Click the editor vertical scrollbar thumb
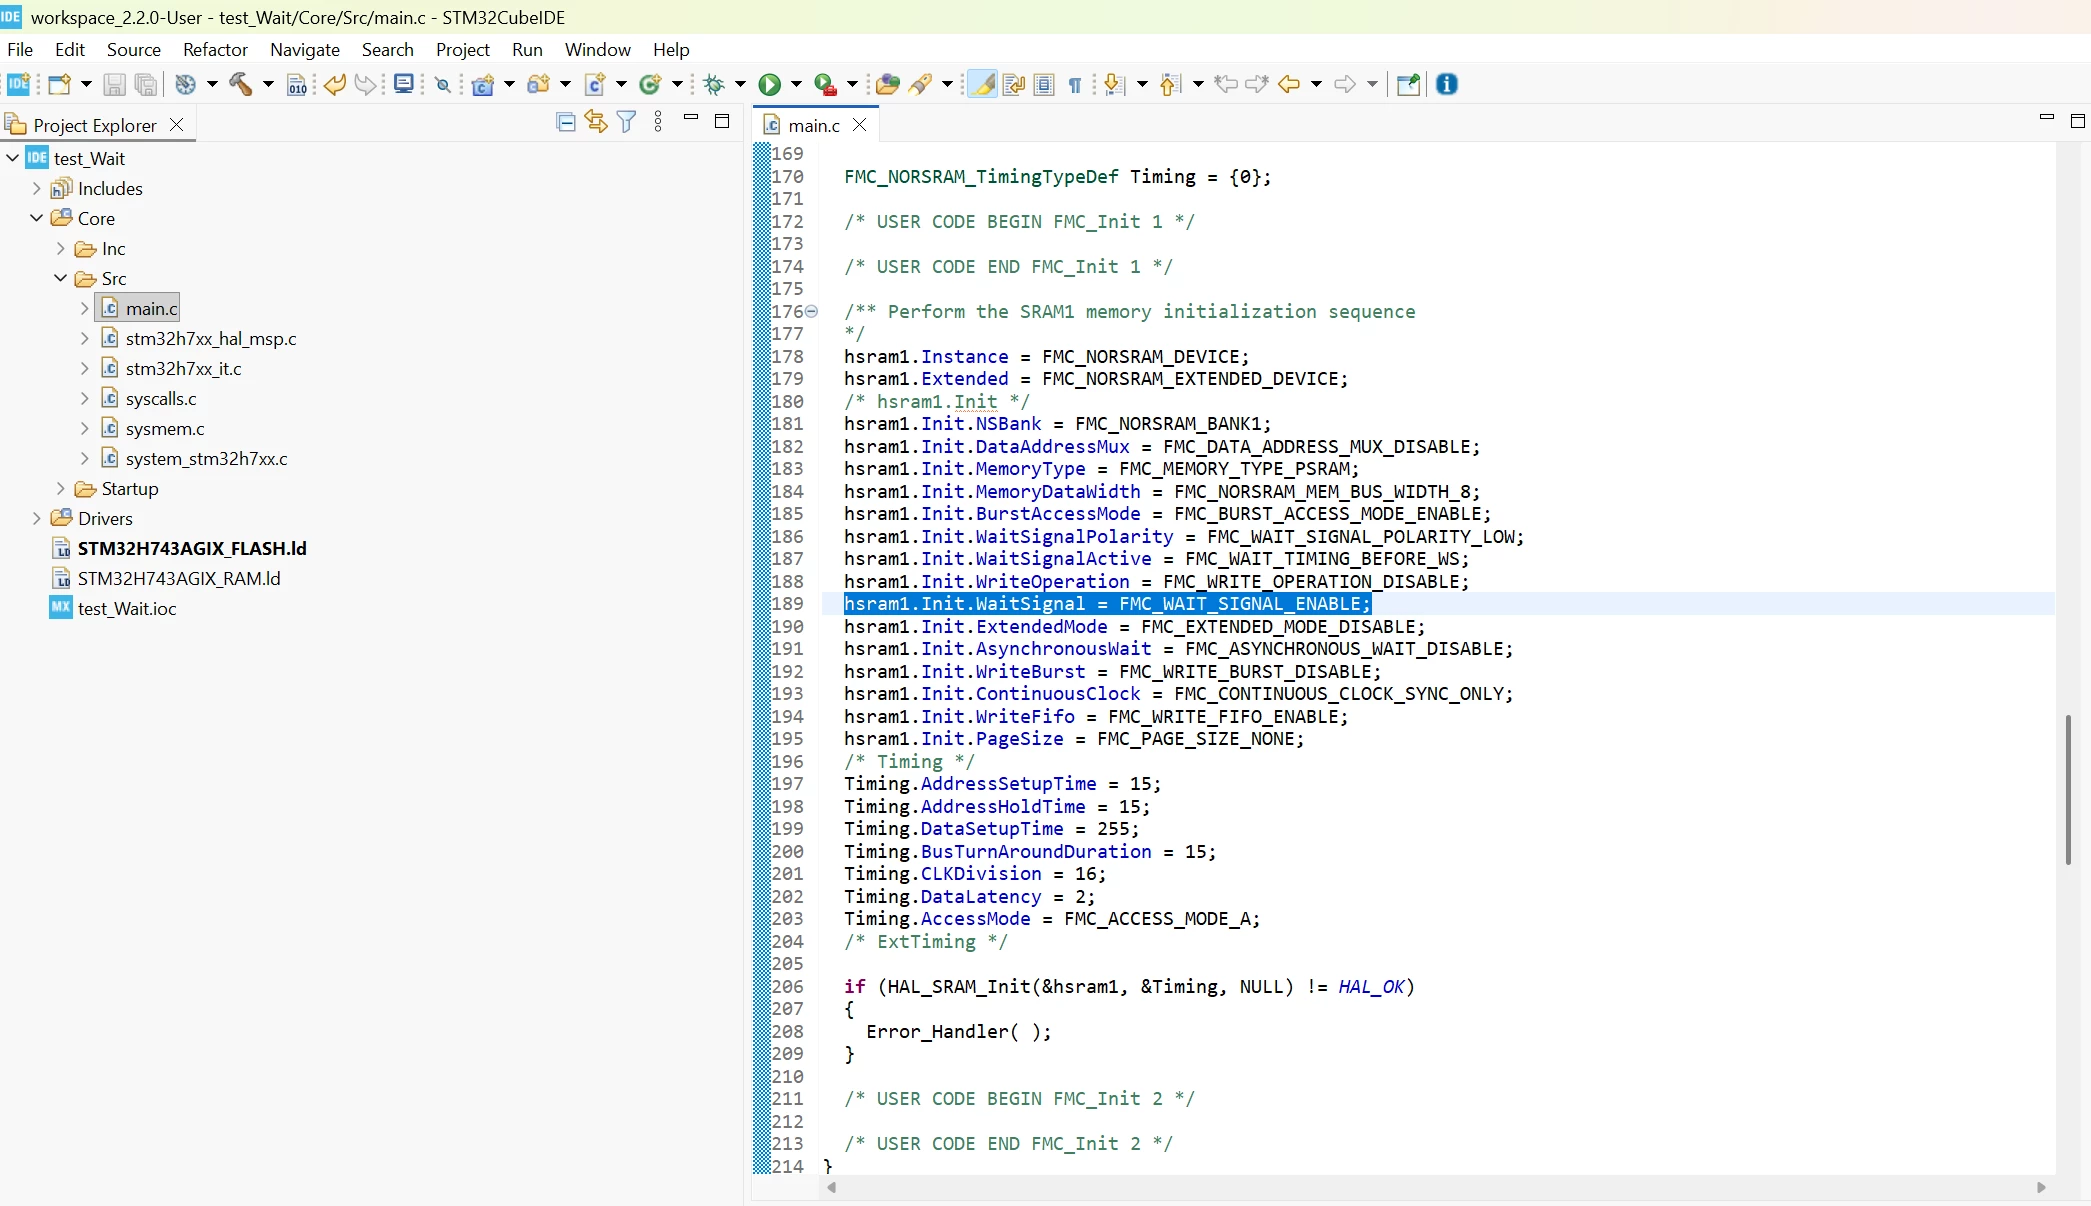The height and width of the screenshot is (1206, 2091). (x=2067, y=790)
